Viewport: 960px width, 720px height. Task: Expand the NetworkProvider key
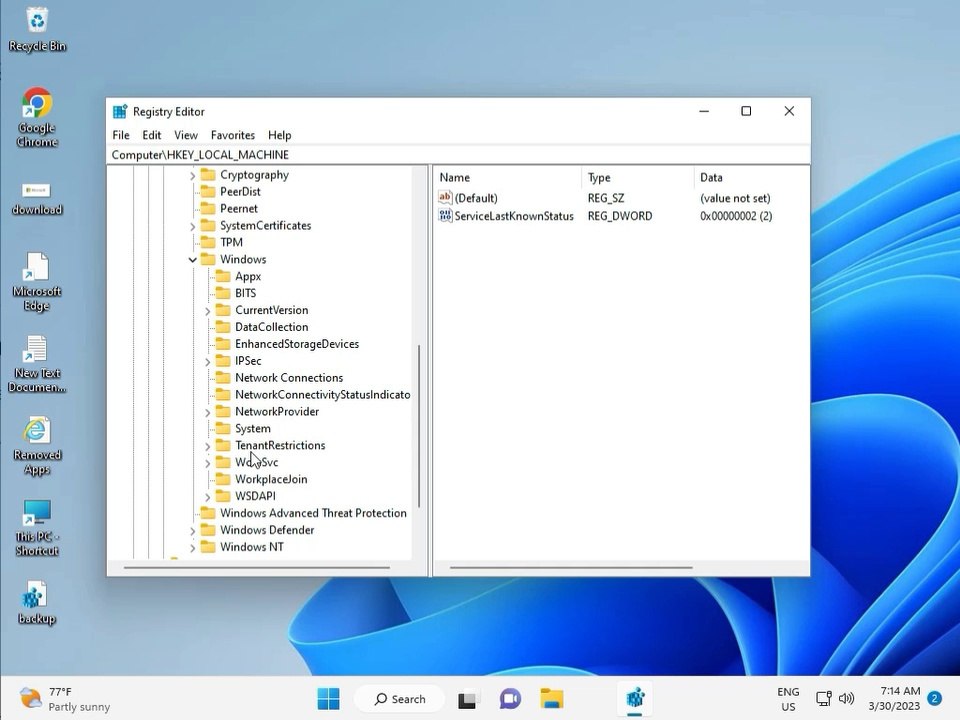coord(208,413)
